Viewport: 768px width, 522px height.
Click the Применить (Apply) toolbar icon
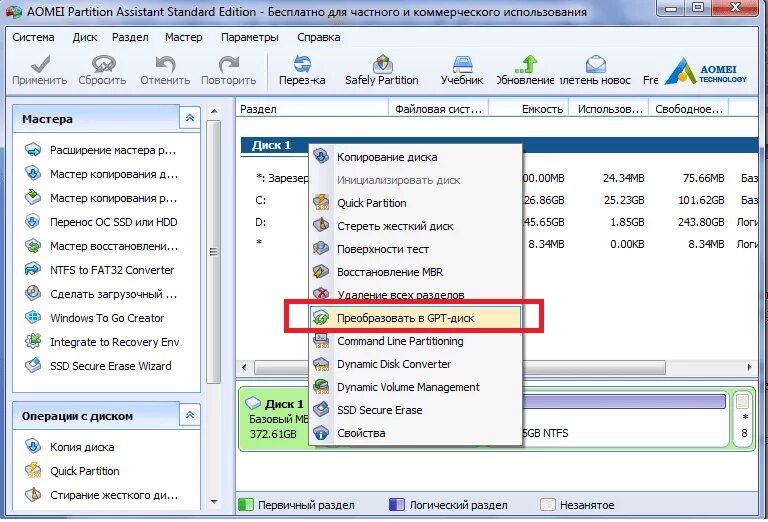pos(40,70)
